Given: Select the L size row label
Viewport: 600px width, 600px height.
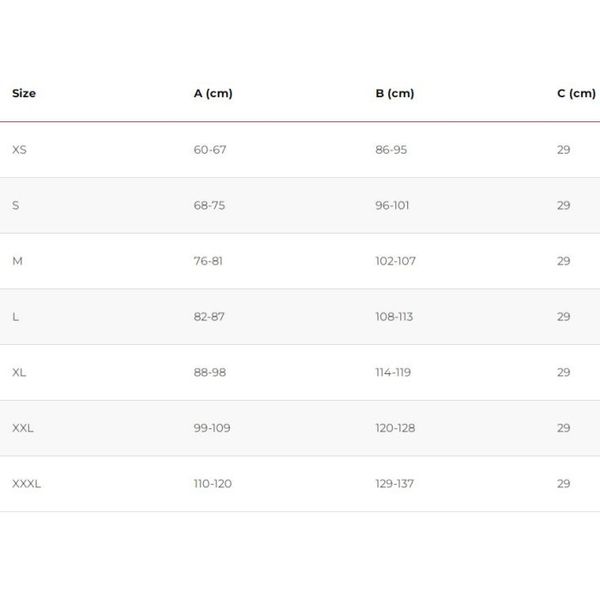Looking at the screenshot, I should tap(15, 317).
